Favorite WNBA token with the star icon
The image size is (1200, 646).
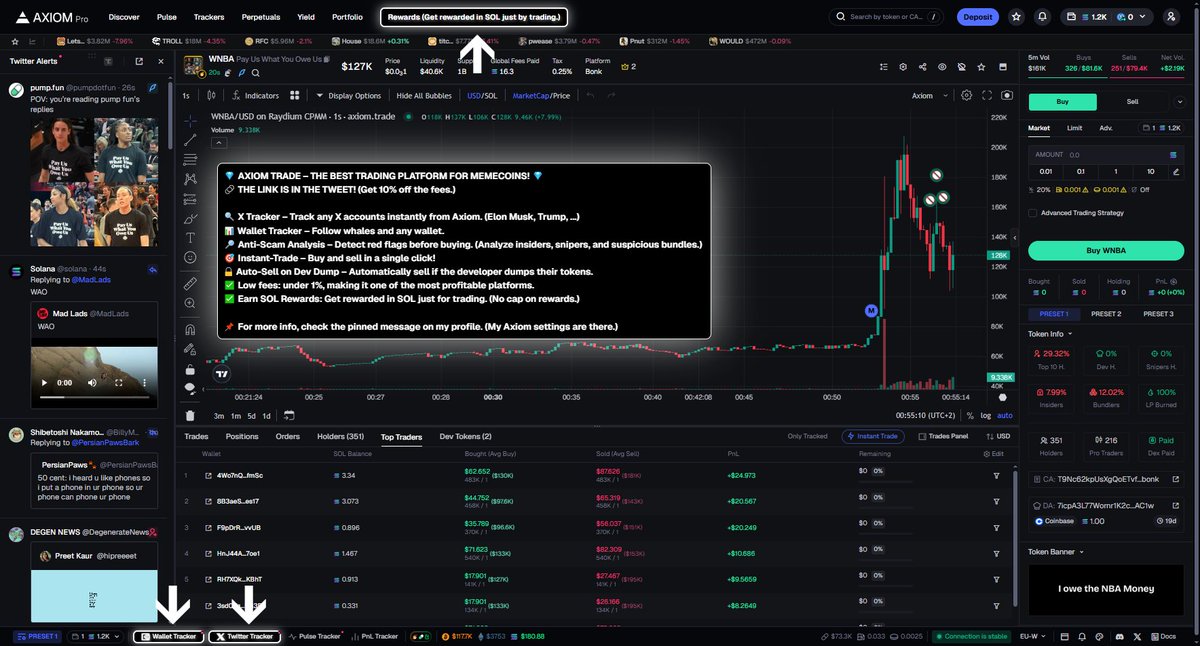980,67
